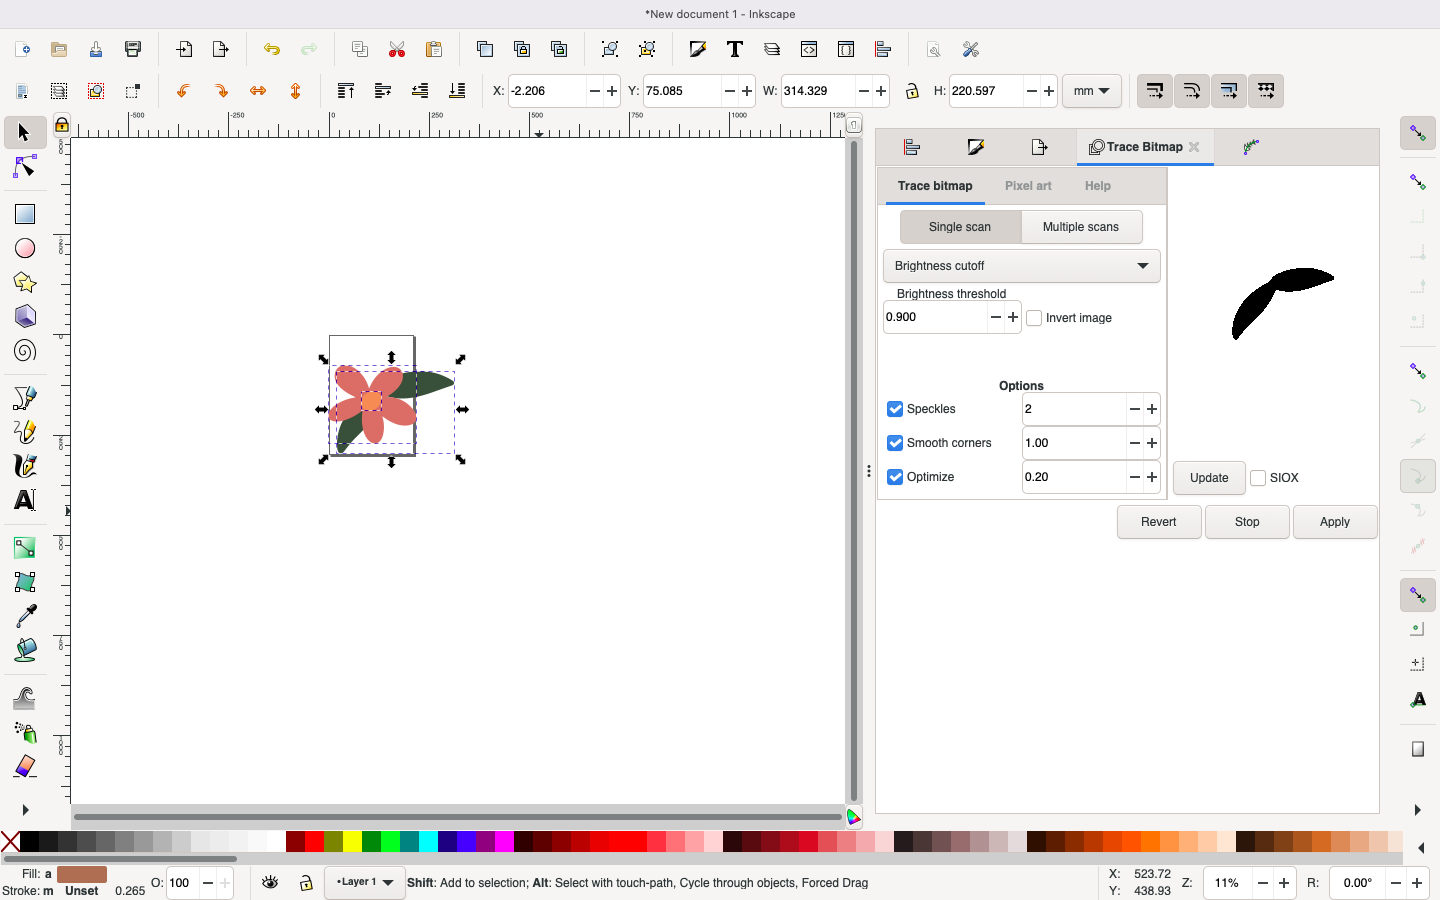Select the Paint Bucket fill tool
This screenshot has height=900, width=1440.
pos(25,650)
